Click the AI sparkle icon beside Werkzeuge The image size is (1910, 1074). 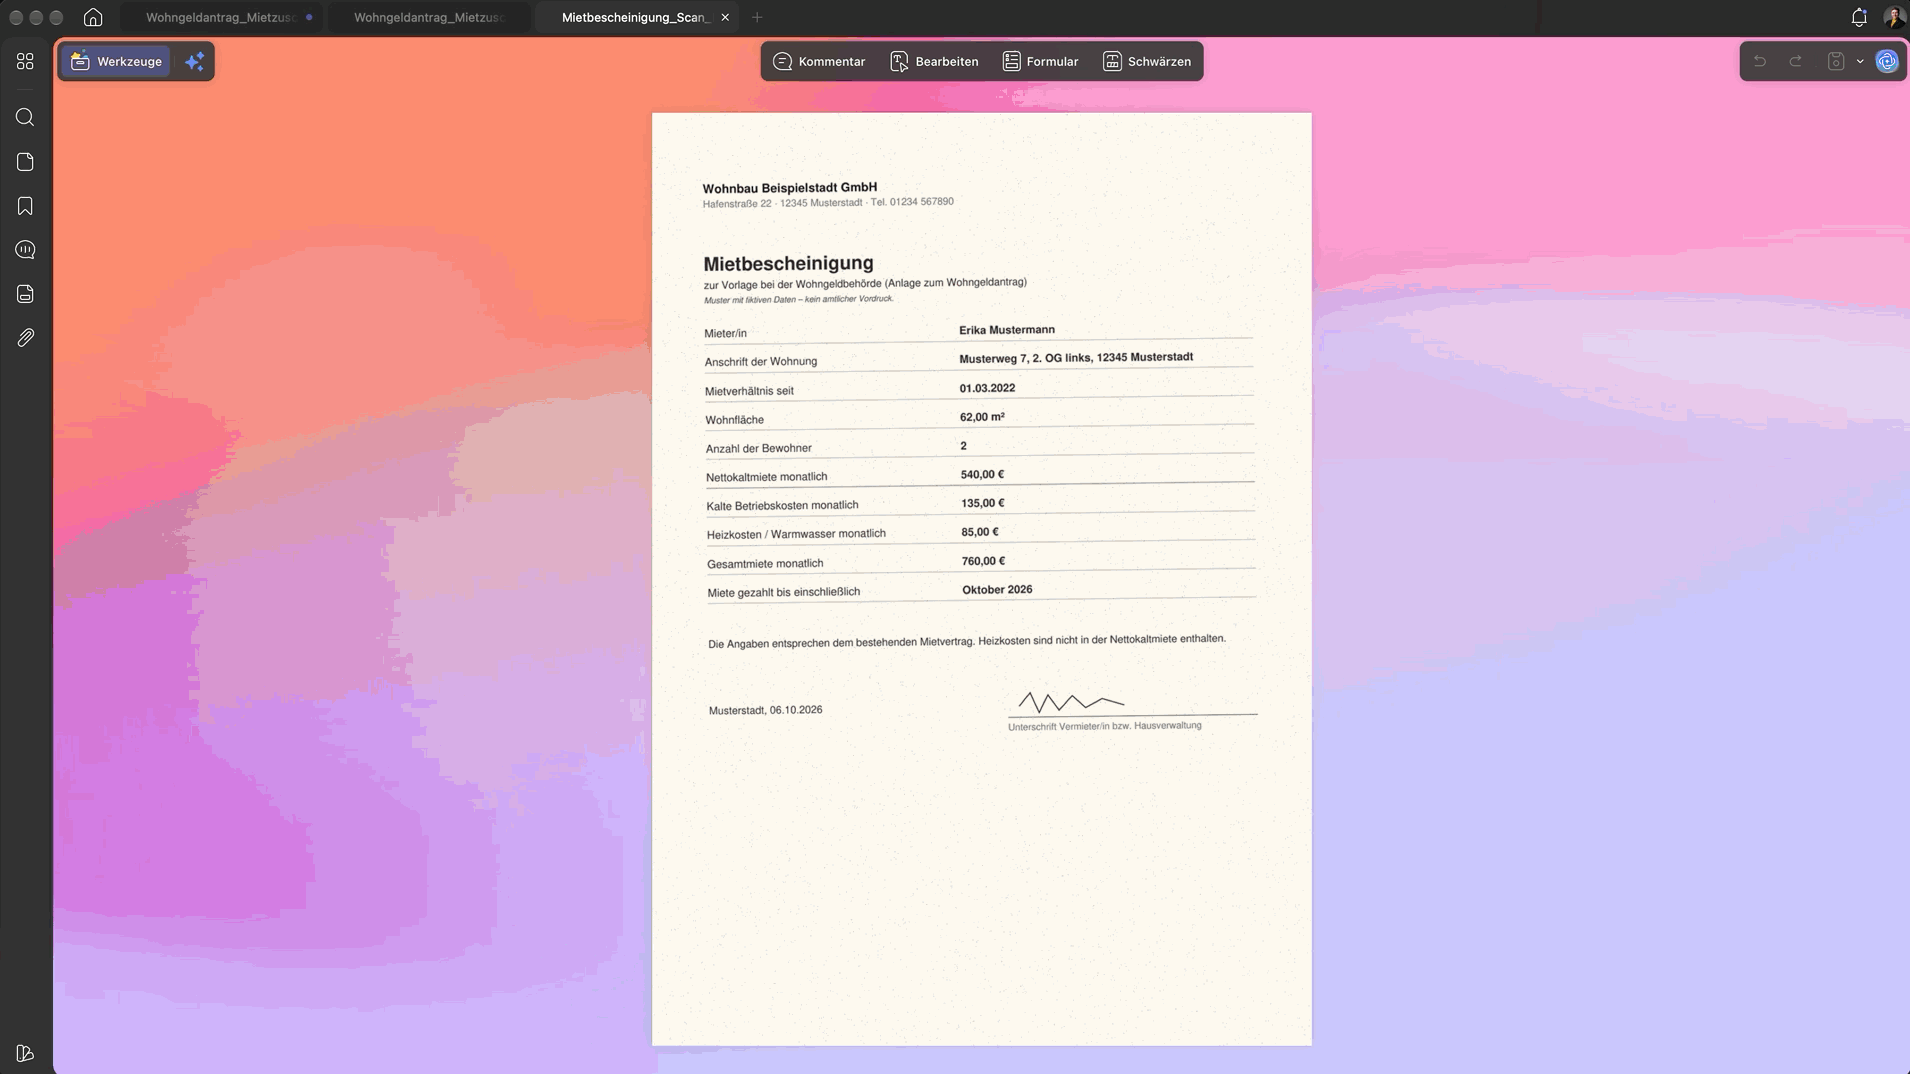click(x=195, y=61)
